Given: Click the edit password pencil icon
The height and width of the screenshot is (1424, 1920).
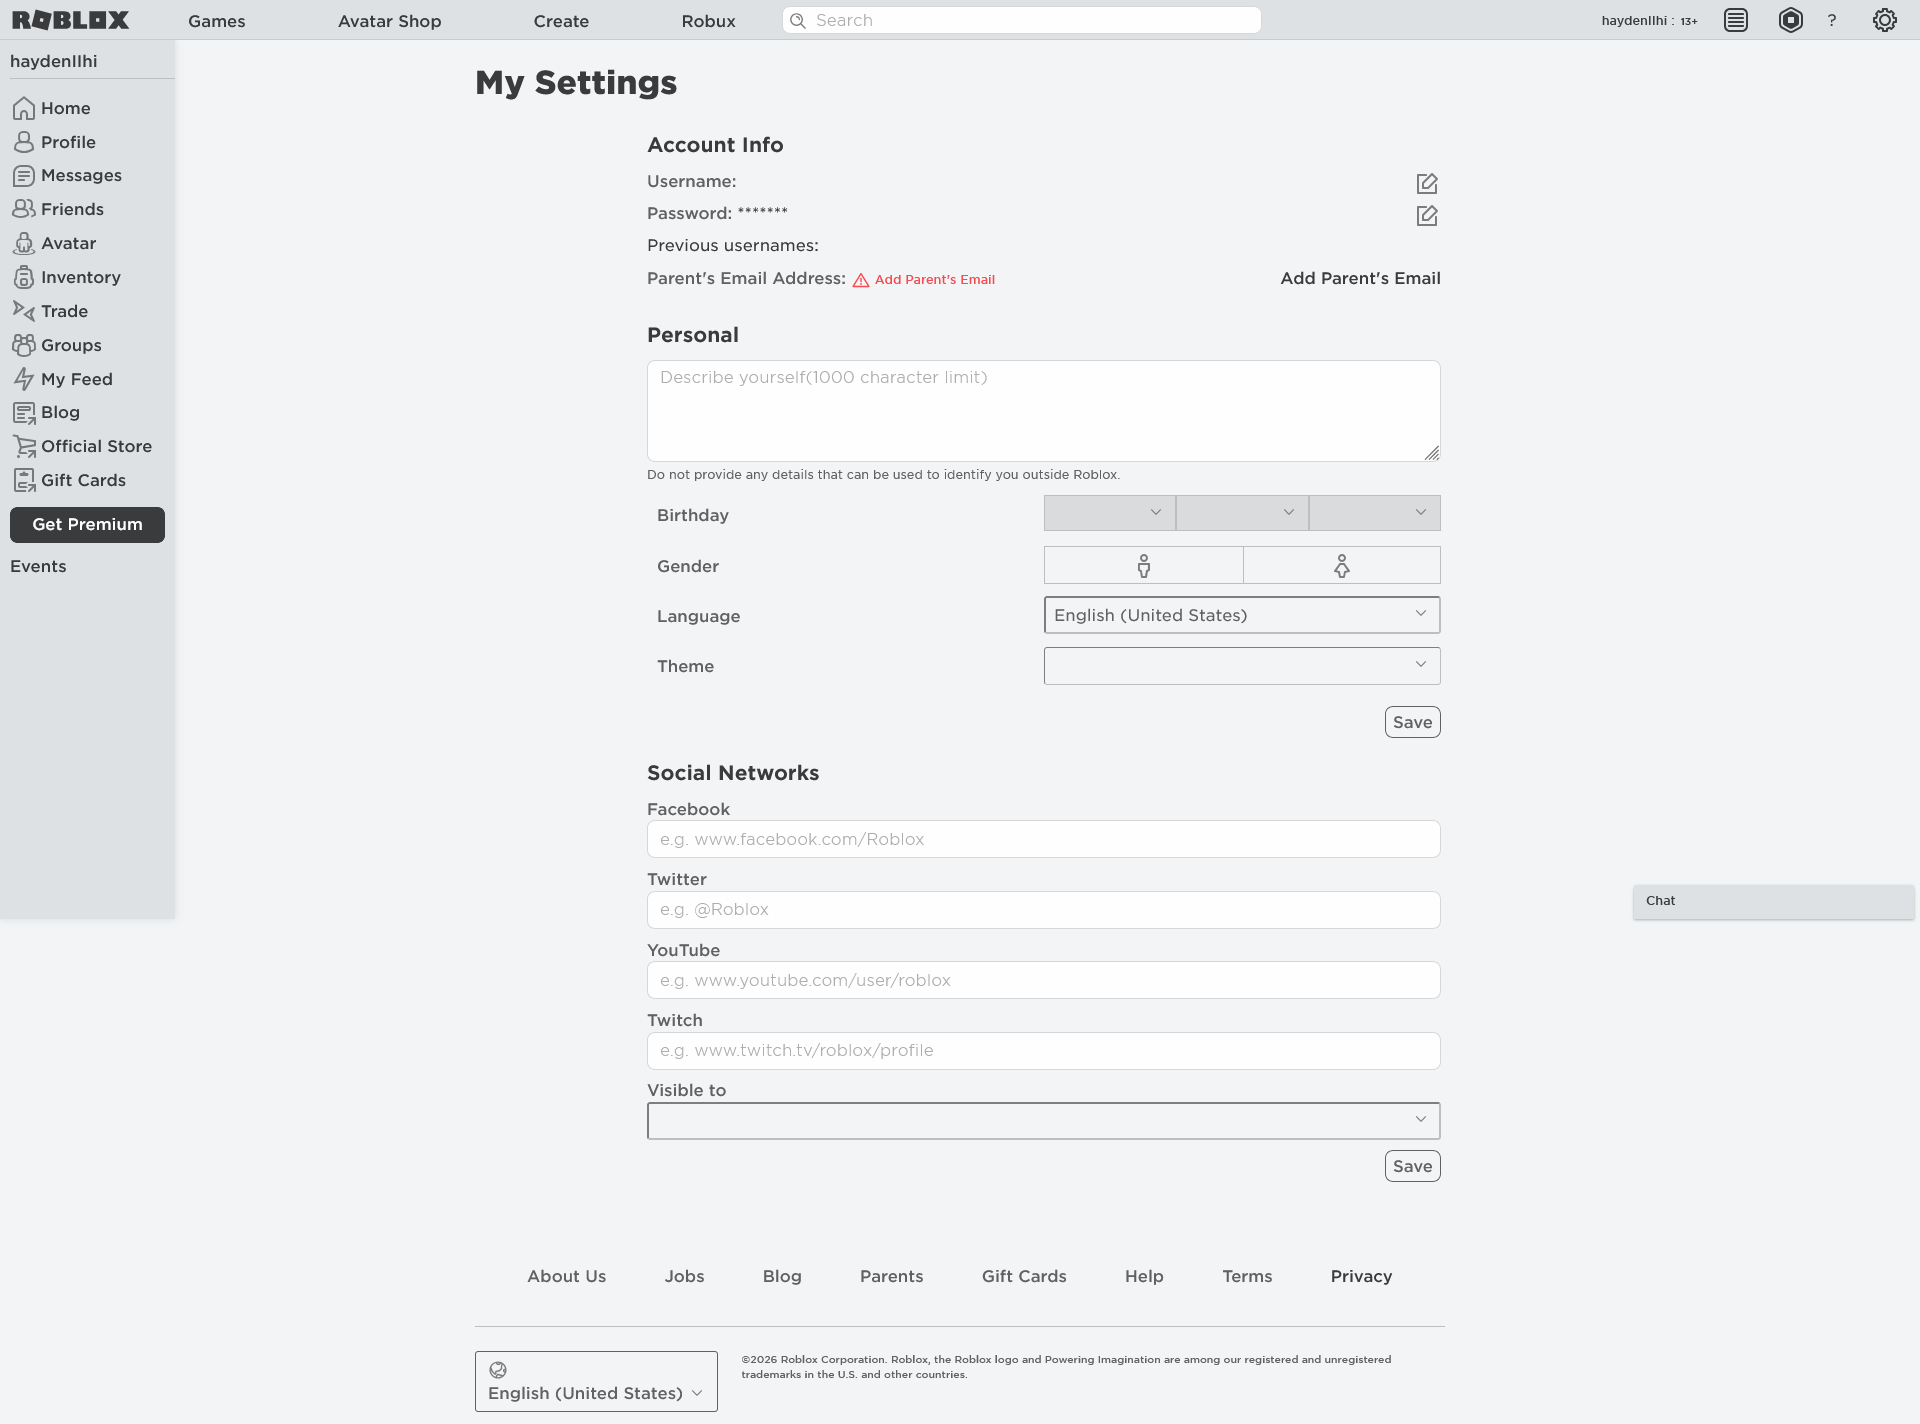Looking at the screenshot, I should tap(1427, 215).
